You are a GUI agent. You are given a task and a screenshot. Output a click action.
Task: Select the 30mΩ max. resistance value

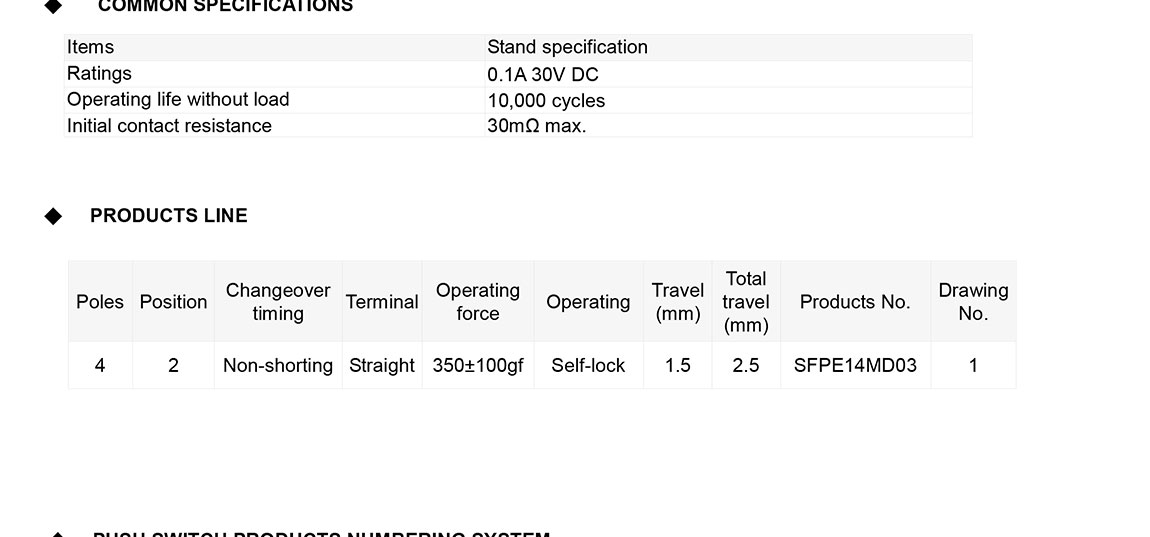click(537, 126)
